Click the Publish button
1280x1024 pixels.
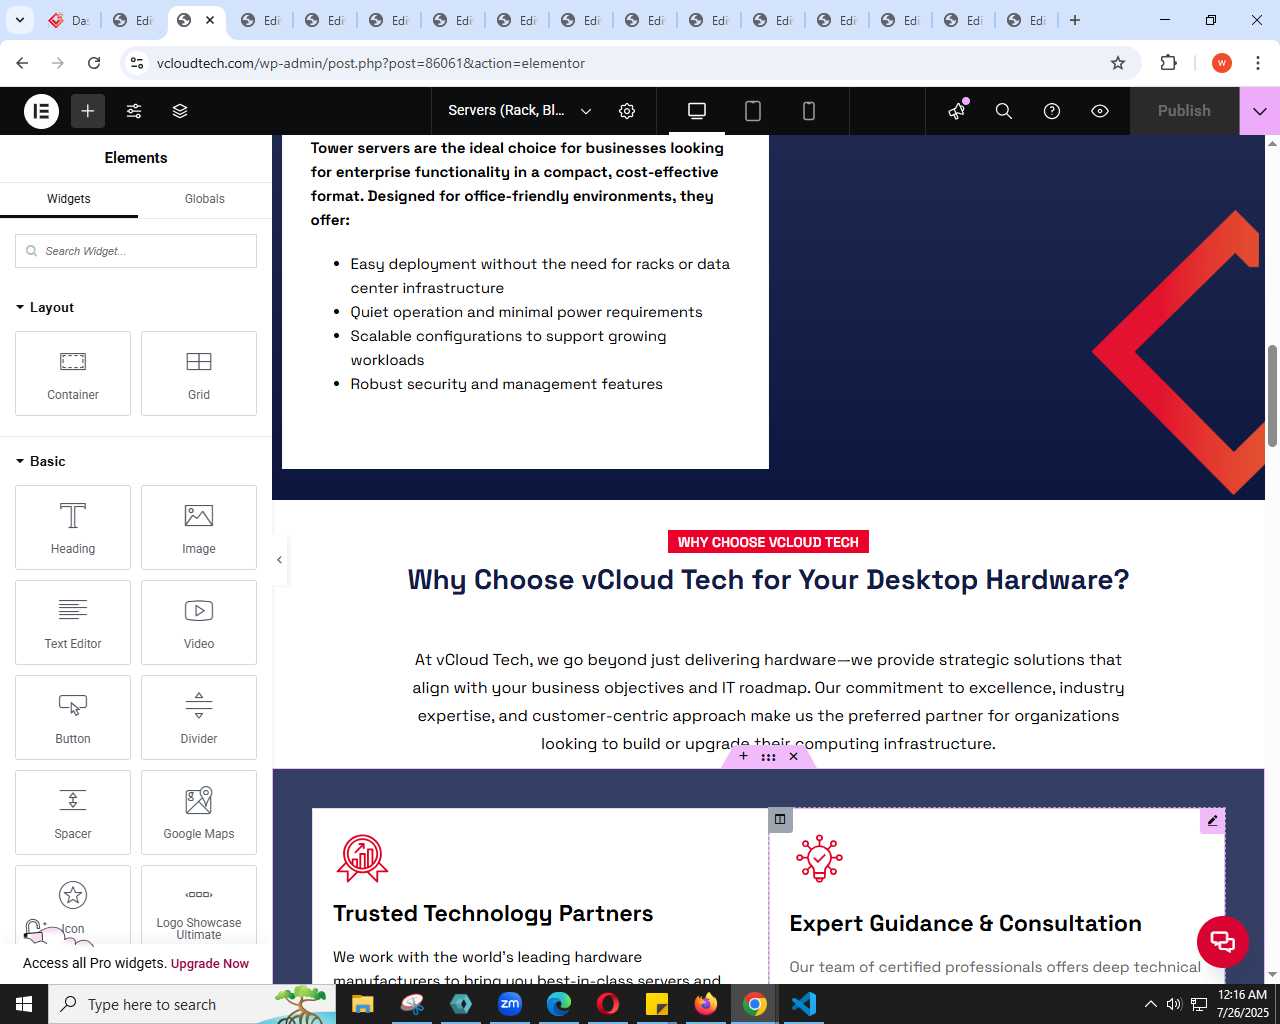(1184, 111)
